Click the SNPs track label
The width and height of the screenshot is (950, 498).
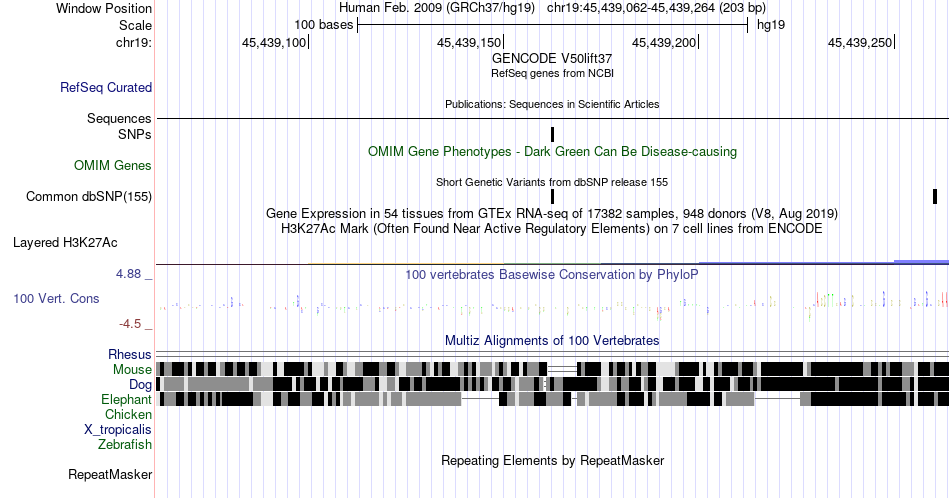tap(135, 134)
